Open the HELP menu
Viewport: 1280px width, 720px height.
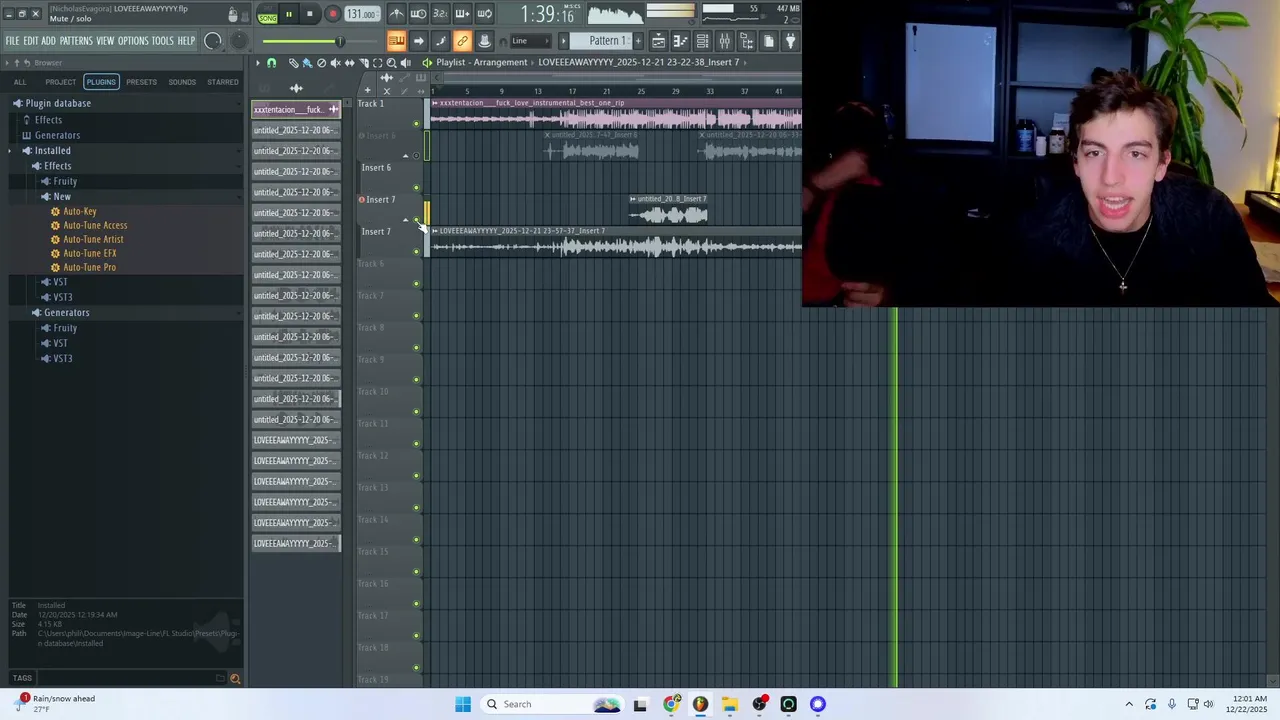click(186, 41)
